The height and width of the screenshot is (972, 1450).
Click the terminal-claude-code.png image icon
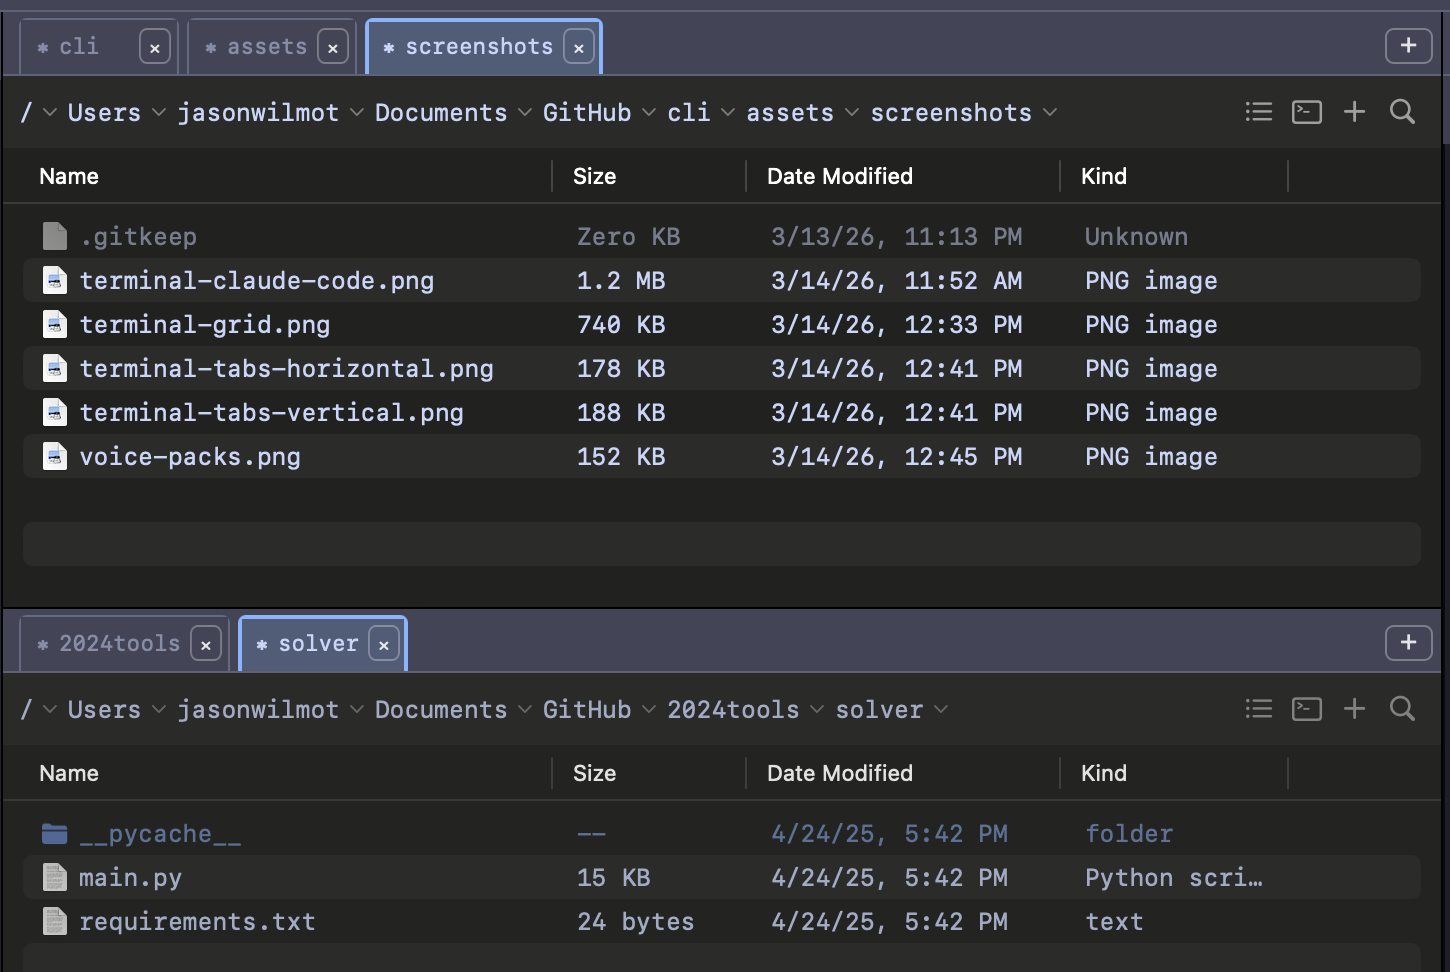click(x=54, y=280)
